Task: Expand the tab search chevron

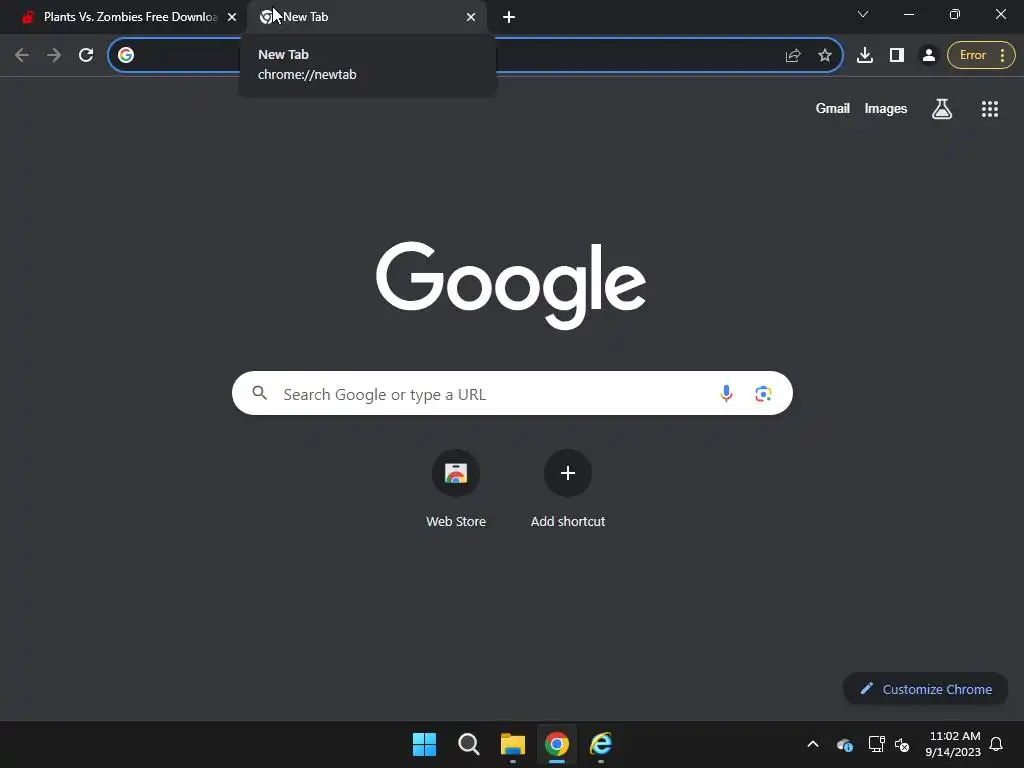Action: tap(863, 14)
